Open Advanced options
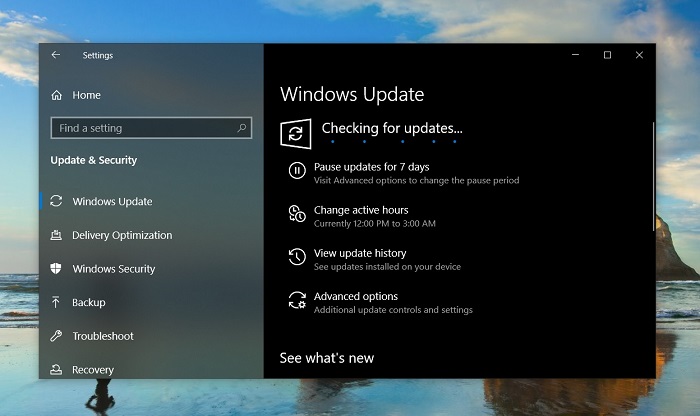 [x=356, y=296]
